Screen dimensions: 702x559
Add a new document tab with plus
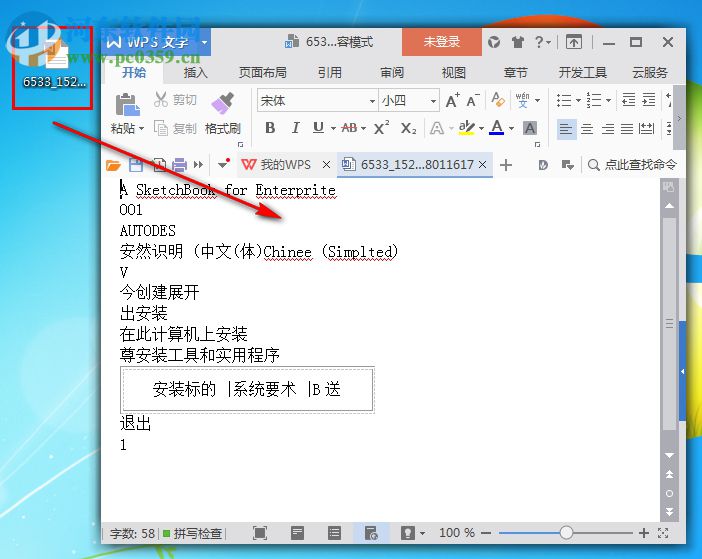(506, 165)
